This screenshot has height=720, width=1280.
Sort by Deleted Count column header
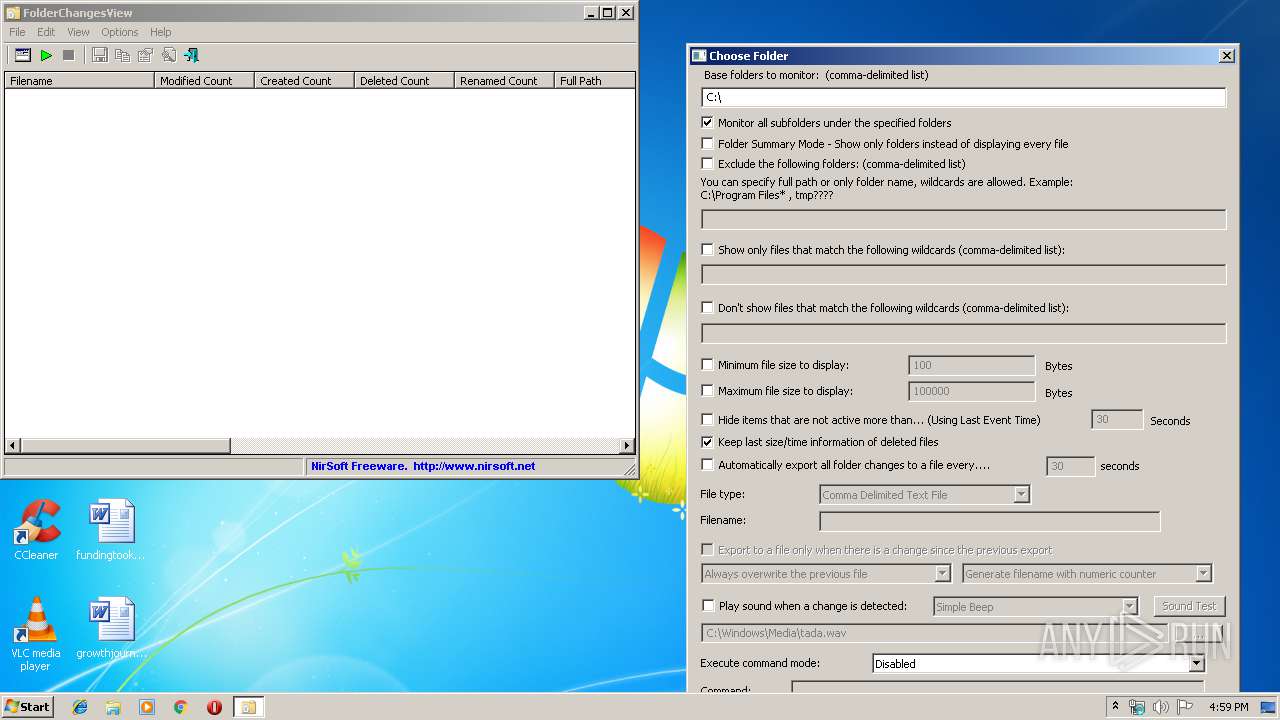[x=405, y=81]
